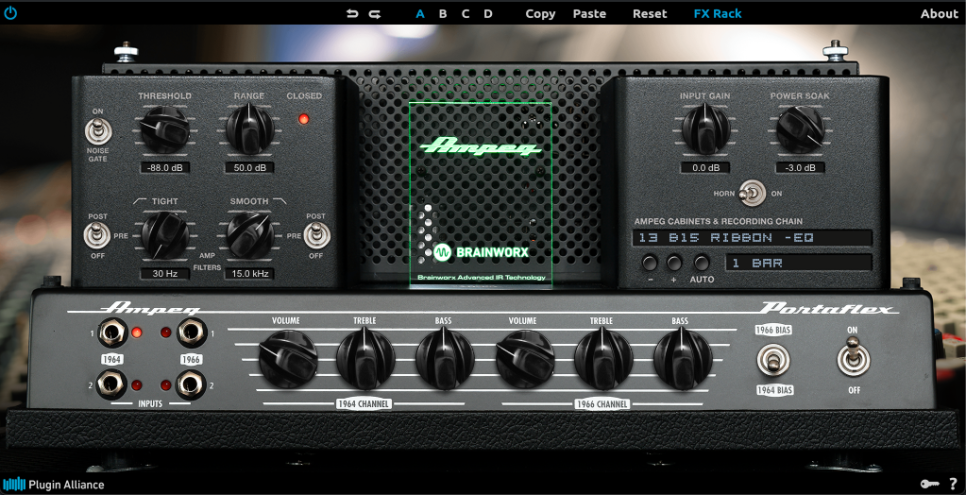
Task: Click the Plugin Alliance logo
Action: point(53,485)
